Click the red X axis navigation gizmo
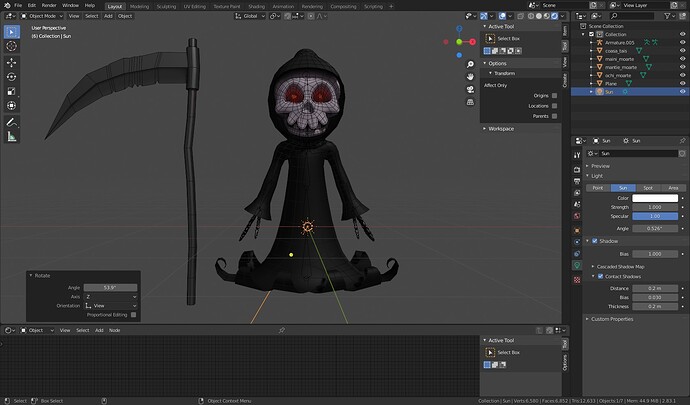Image resolution: width=690 pixels, height=405 pixels. coord(472,42)
